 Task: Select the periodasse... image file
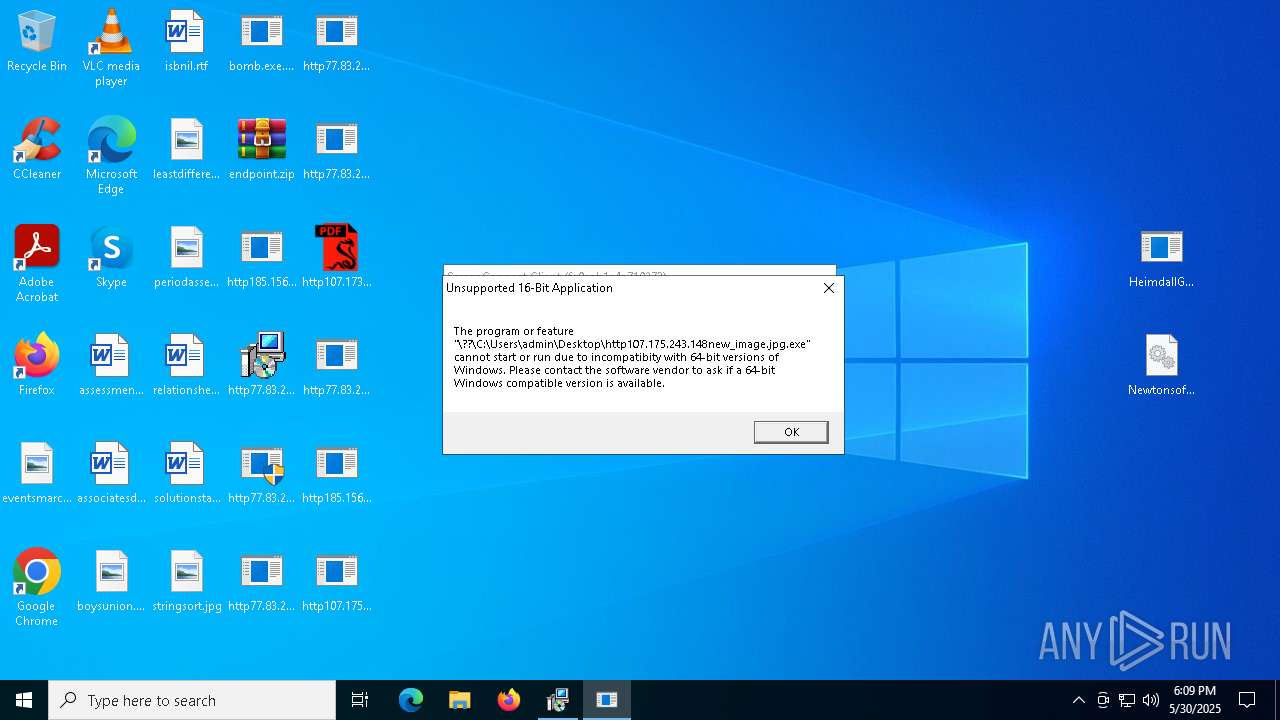pos(186,258)
